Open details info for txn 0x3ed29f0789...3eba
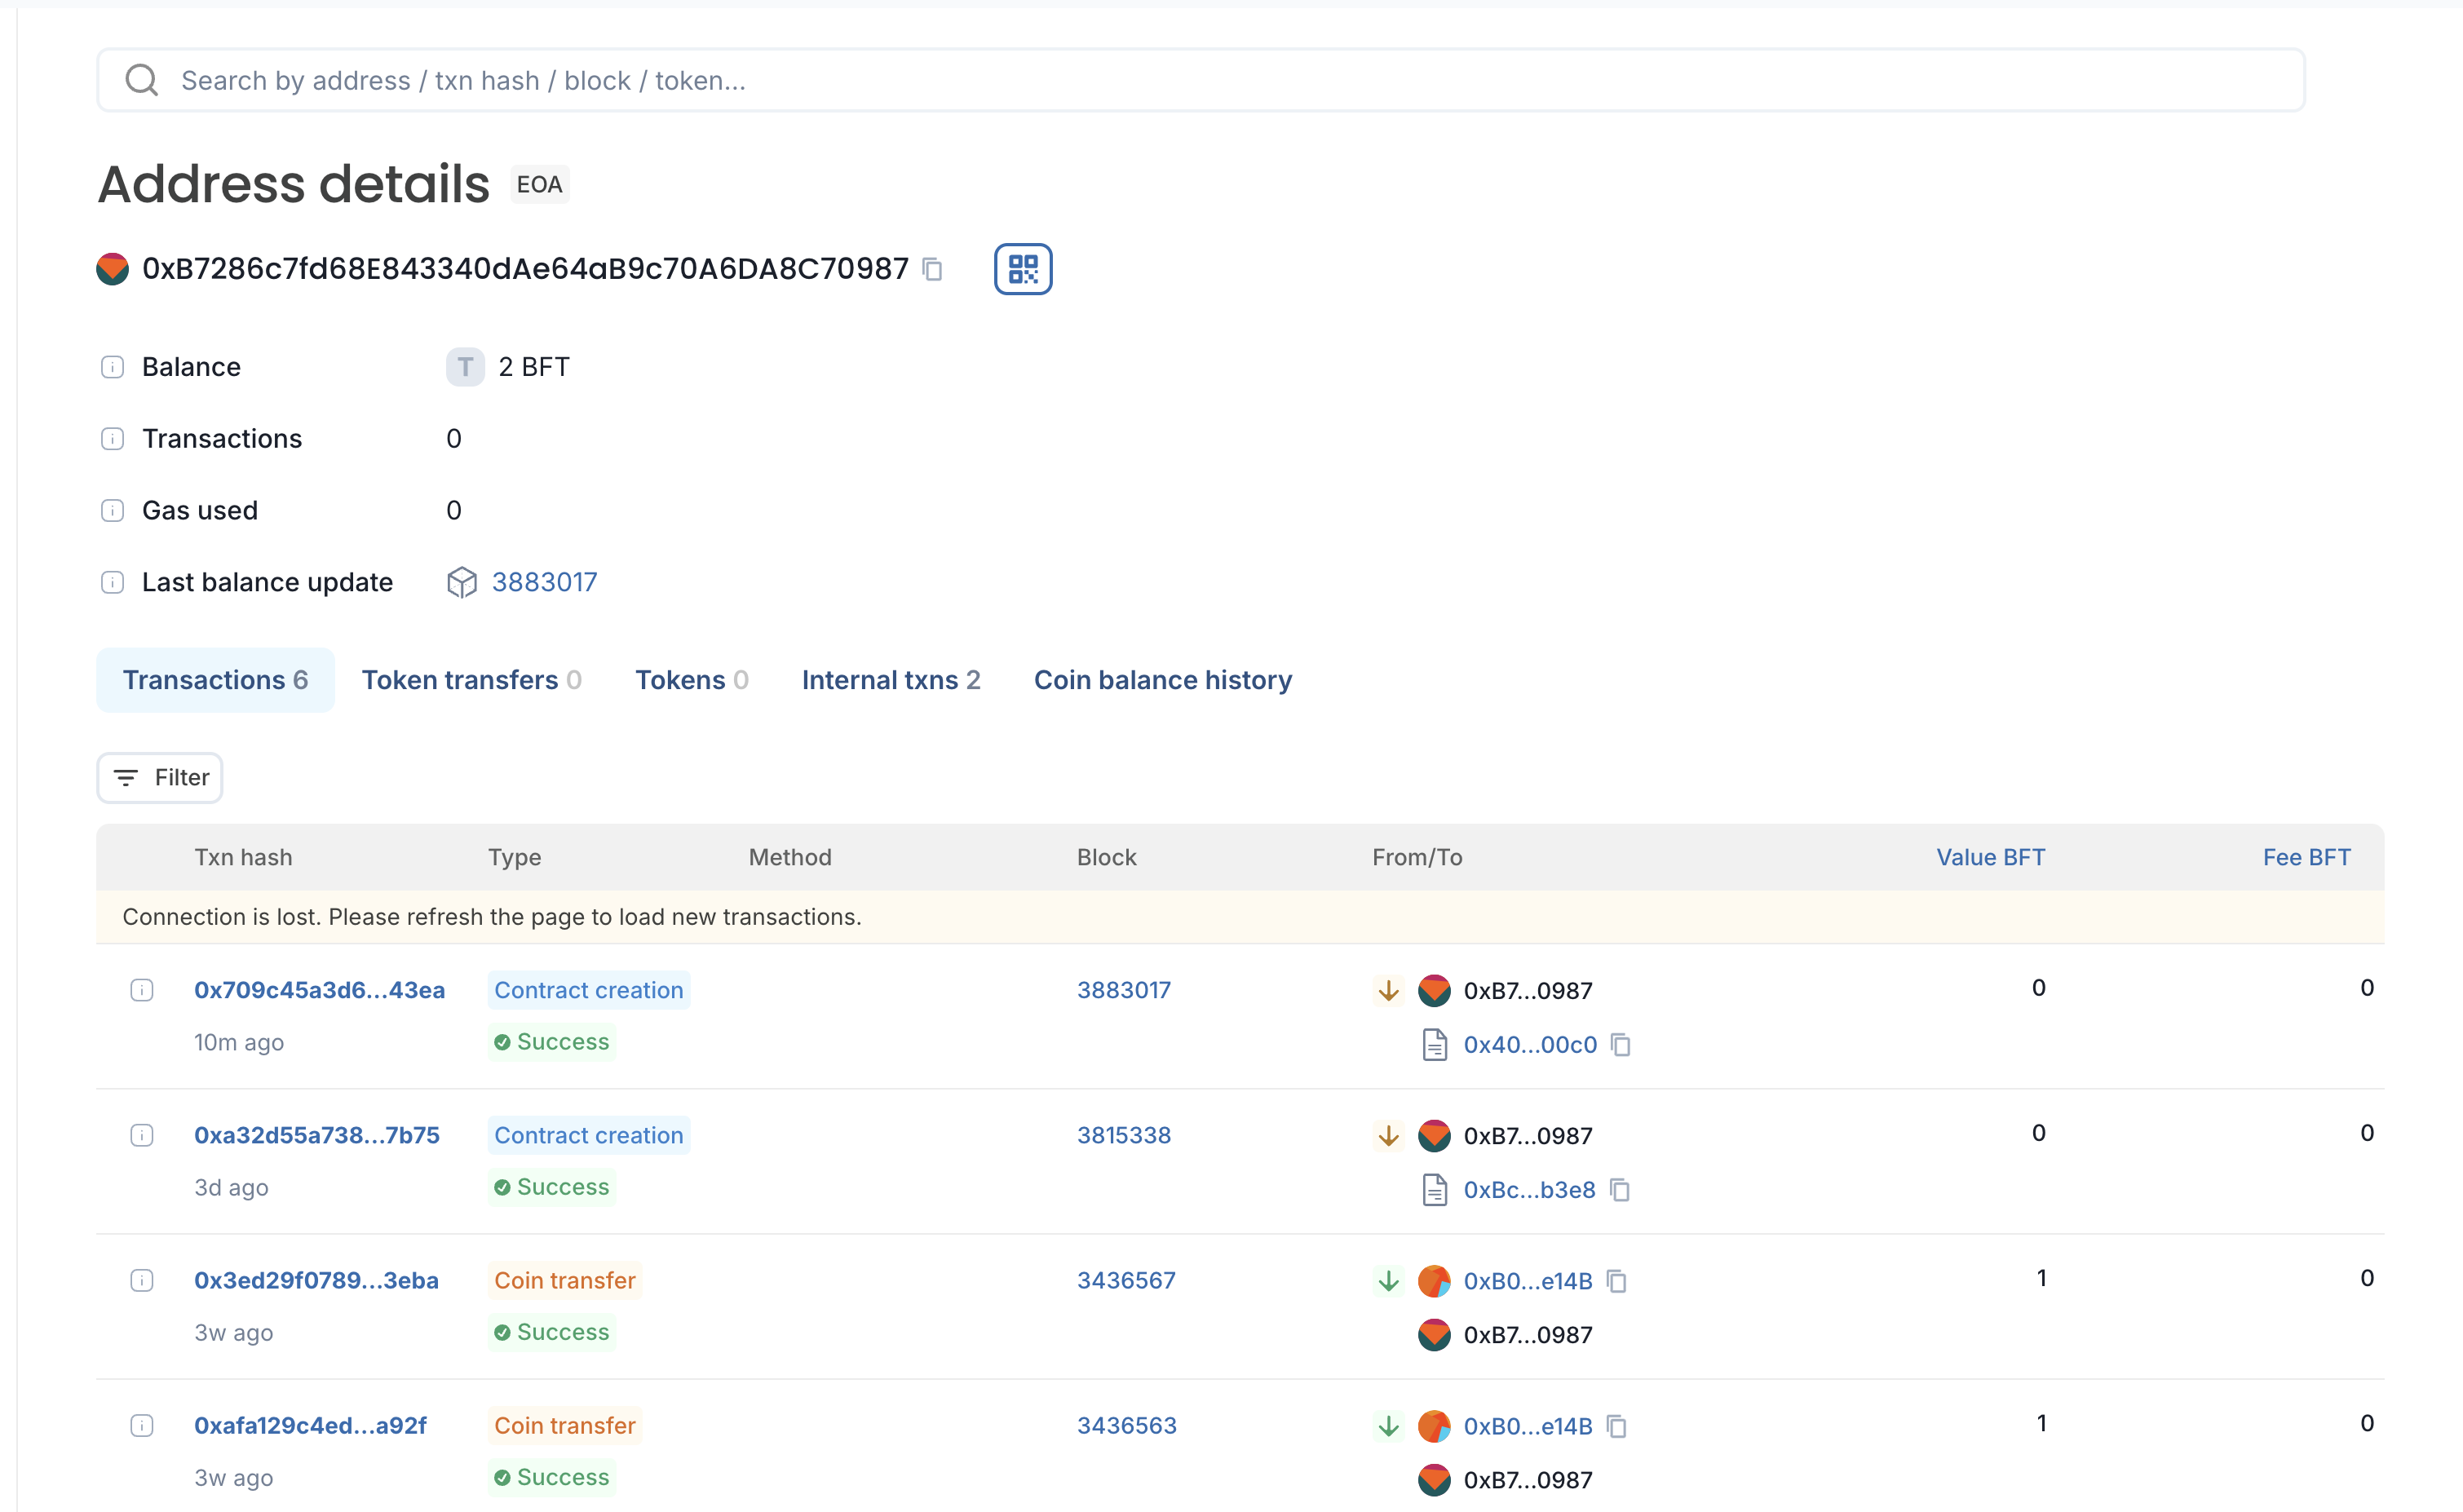Image resolution: width=2463 pixels, height=1512 pixels. (x=142, y=1280)
